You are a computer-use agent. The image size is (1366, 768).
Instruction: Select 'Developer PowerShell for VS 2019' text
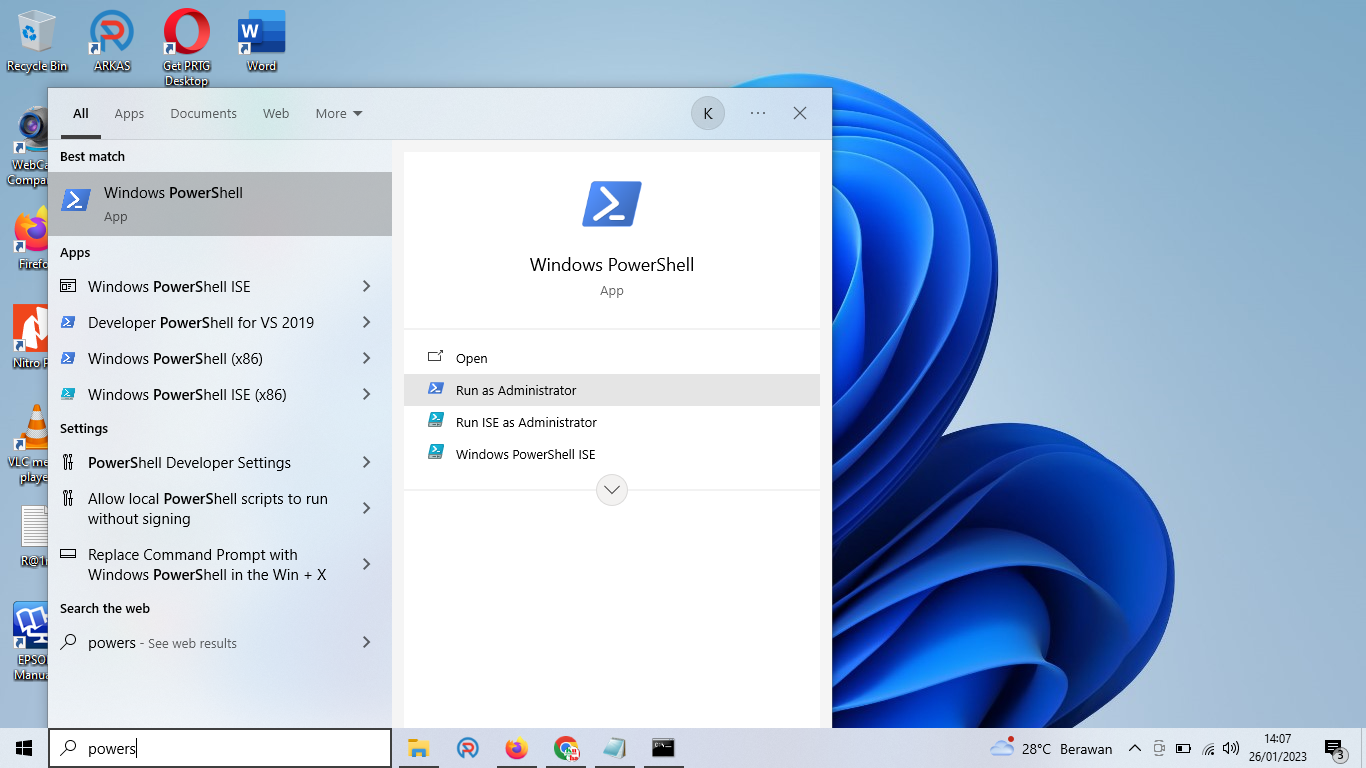pyautogui.click(x=201, y=322)
